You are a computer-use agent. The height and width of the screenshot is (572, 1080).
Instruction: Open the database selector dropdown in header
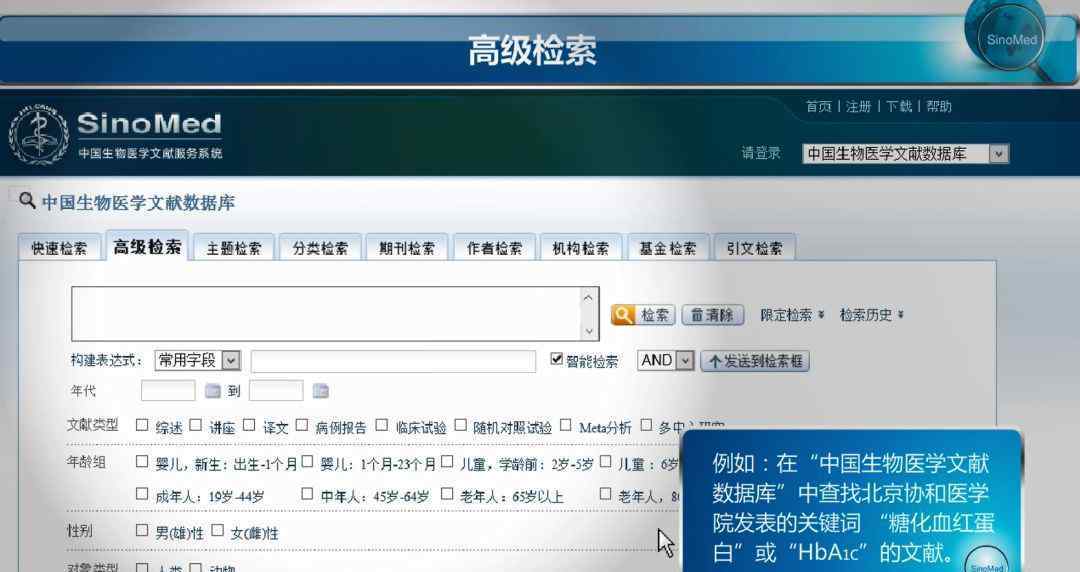click(x=905, y=154)
